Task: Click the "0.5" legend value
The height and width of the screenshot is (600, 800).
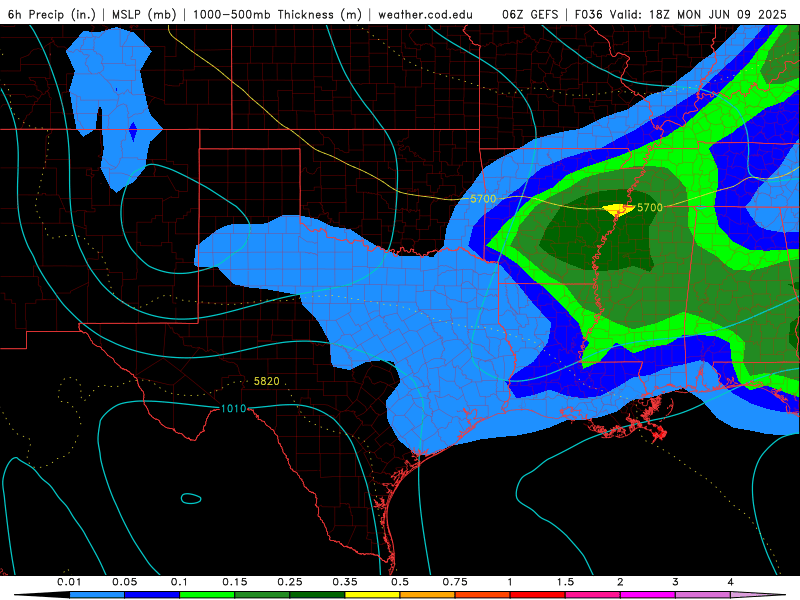Action: point(400,582)
